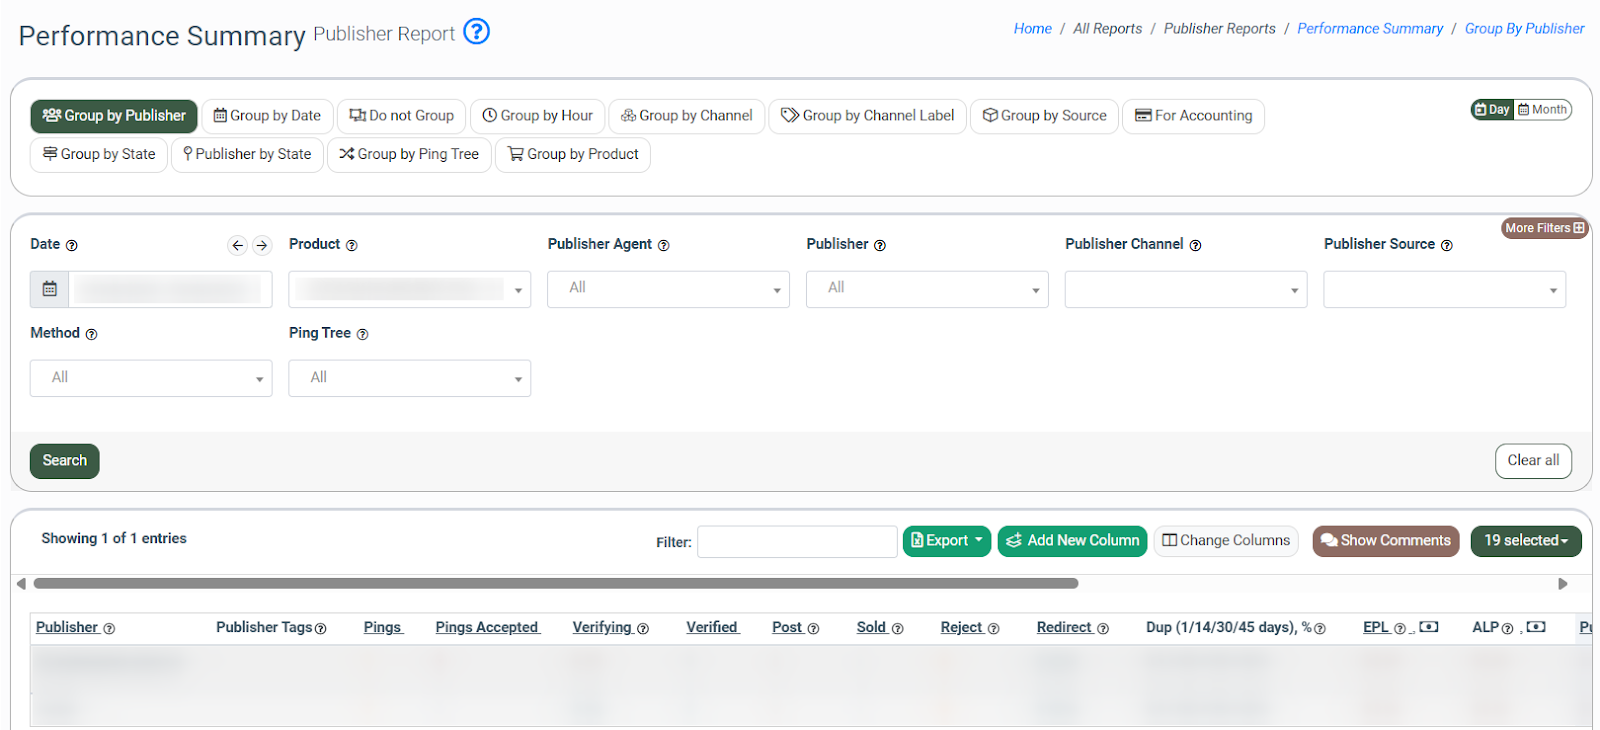1600x730 pixels.
Task: Toggle Show Comments
Action: (x=1385, y=541)
